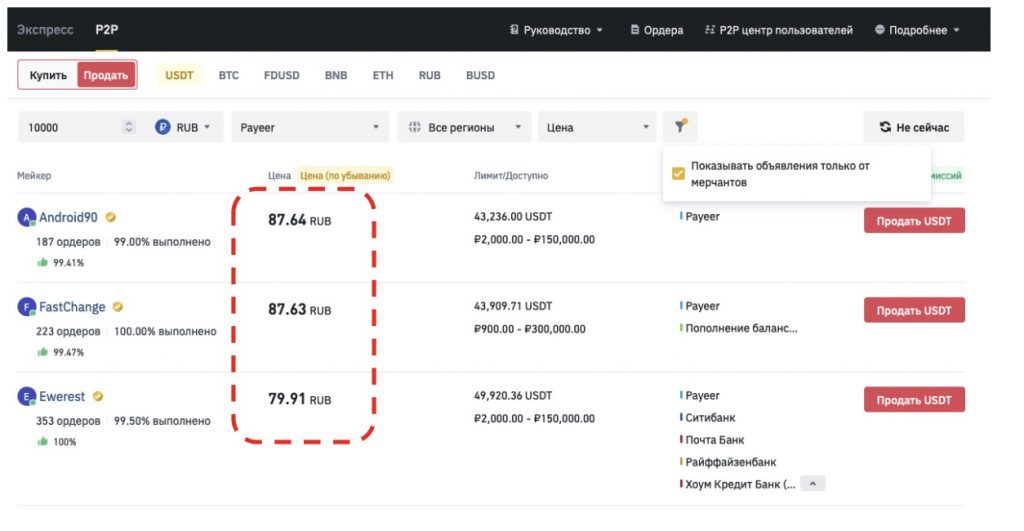Select BNB asset tab
The image size is (1024, 531).
pyautogui.click(x=336, y=75)
